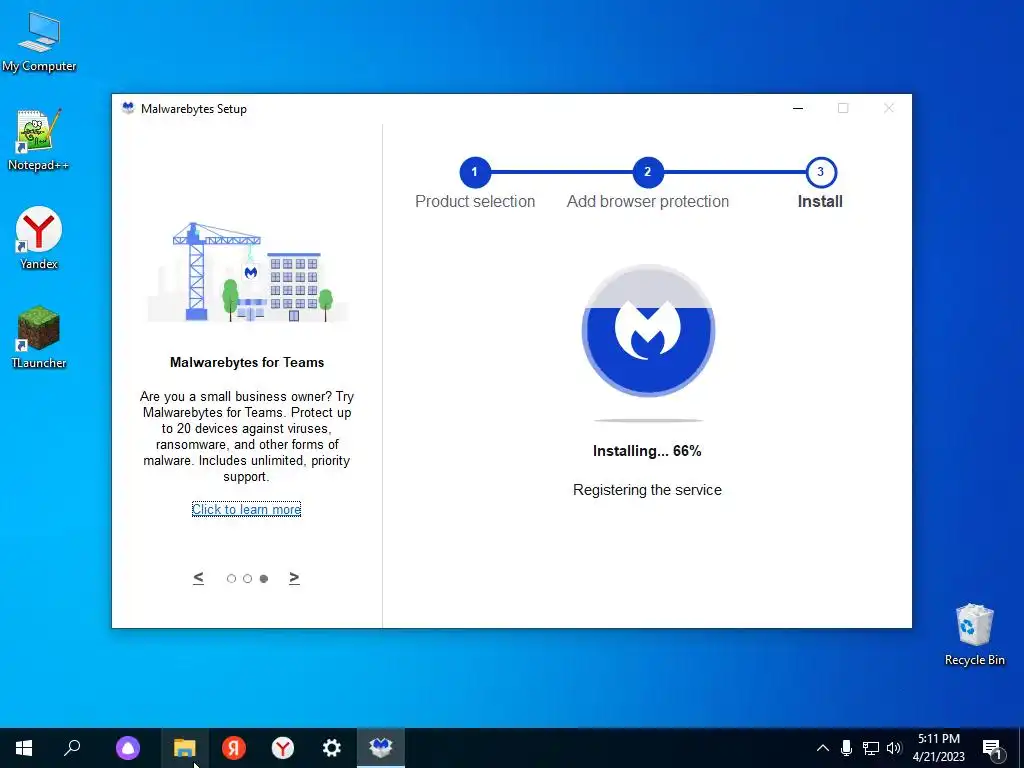
Task: Go to next promo slide
Action: [295, 578]
